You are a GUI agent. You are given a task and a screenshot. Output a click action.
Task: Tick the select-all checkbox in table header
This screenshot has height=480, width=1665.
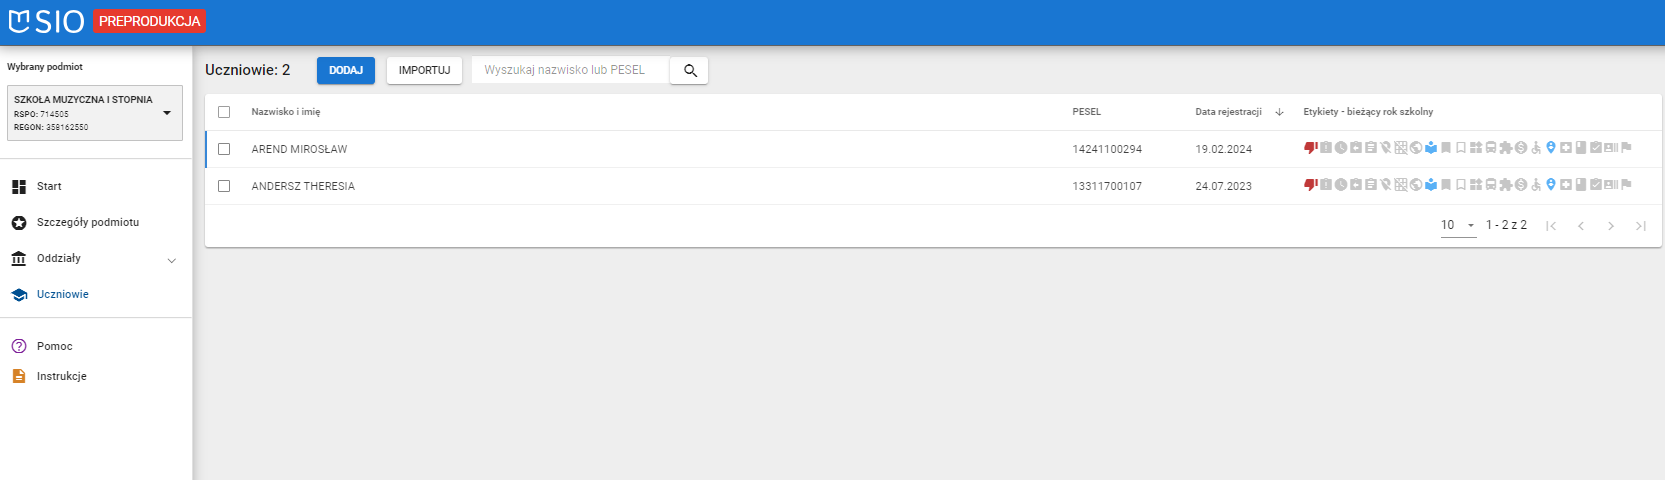click(224, 112)
